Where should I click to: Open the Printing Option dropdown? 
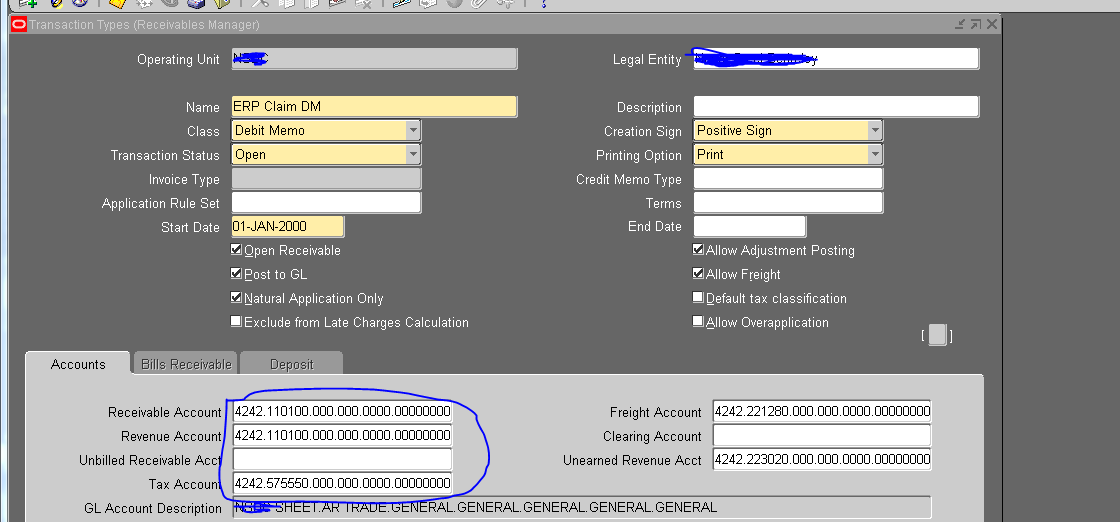coord(875,154)
